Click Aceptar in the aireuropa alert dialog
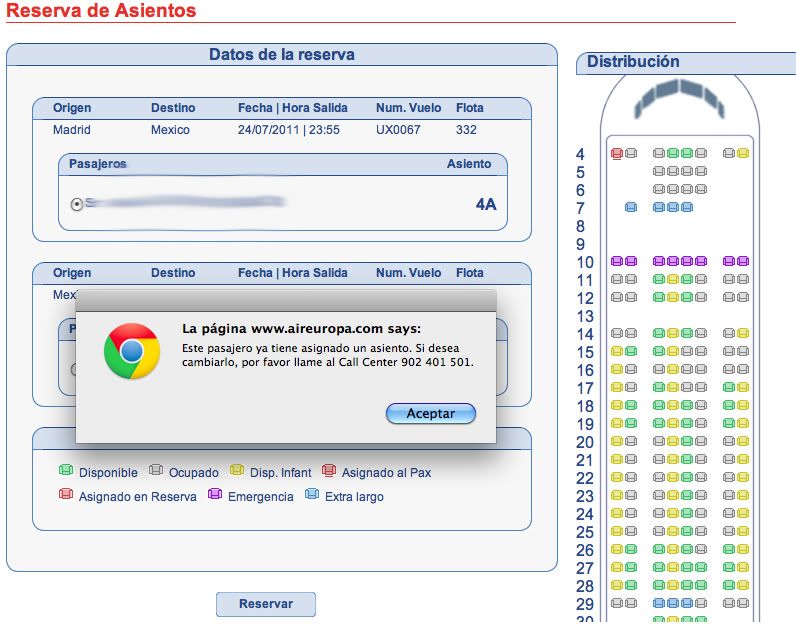The image size is (796, 624). pyautogui.click(x=430, y=413)
